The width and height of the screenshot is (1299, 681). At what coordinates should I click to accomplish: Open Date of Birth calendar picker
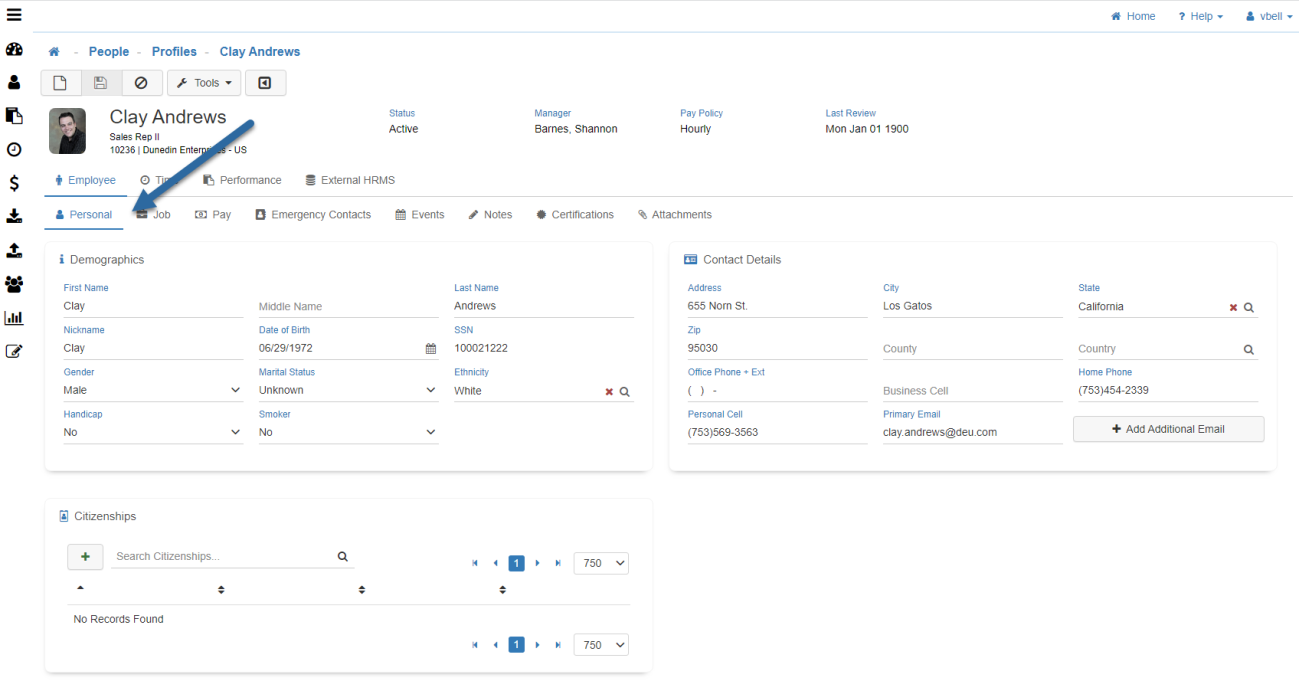click(x=431, y=349)
